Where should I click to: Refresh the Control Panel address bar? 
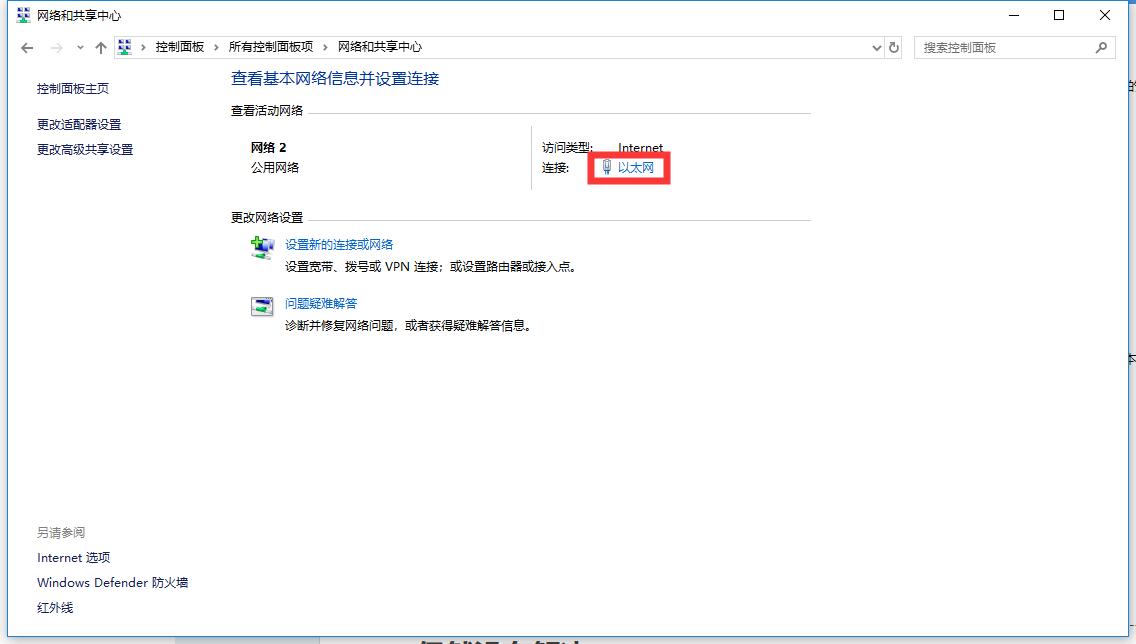(x=894, y=47)
